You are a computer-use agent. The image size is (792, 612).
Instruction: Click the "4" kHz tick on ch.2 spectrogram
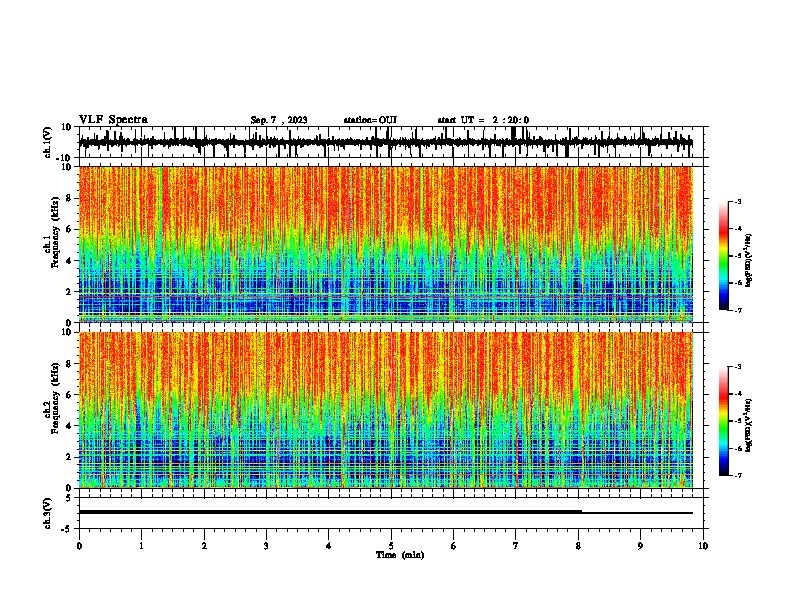[69, 426]
